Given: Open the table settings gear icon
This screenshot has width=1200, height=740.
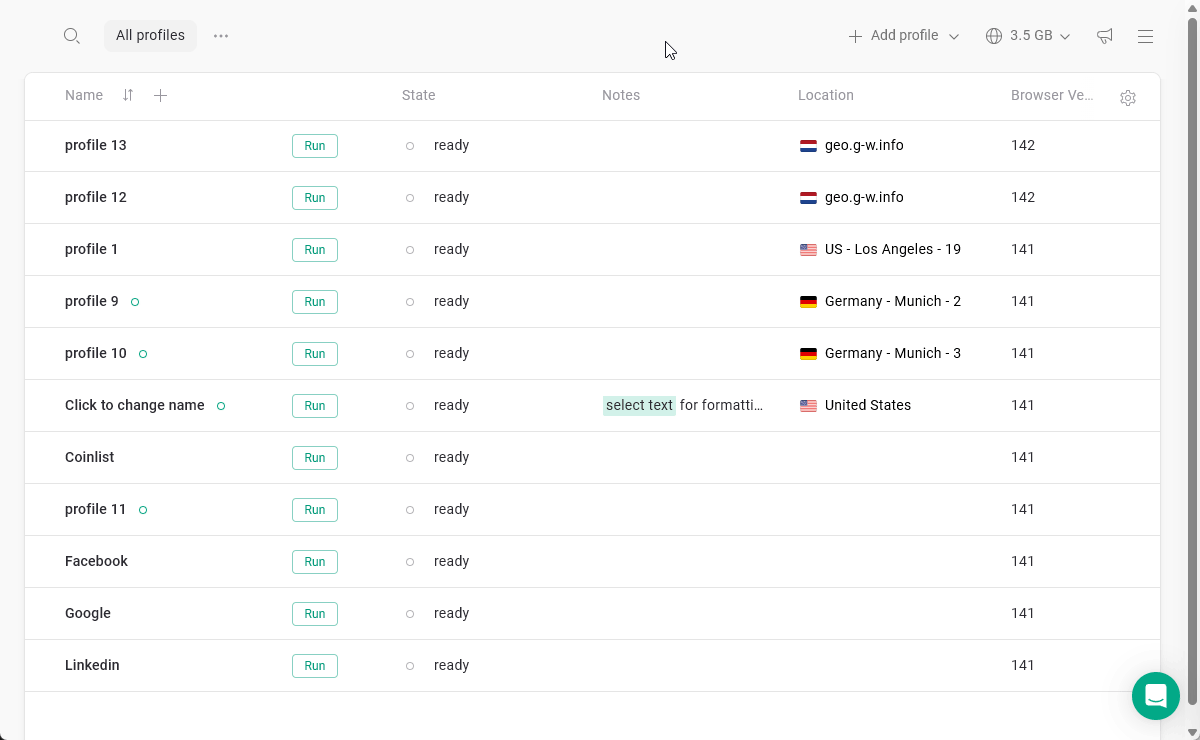Looking at the screenshot, I should [1128, 97].
